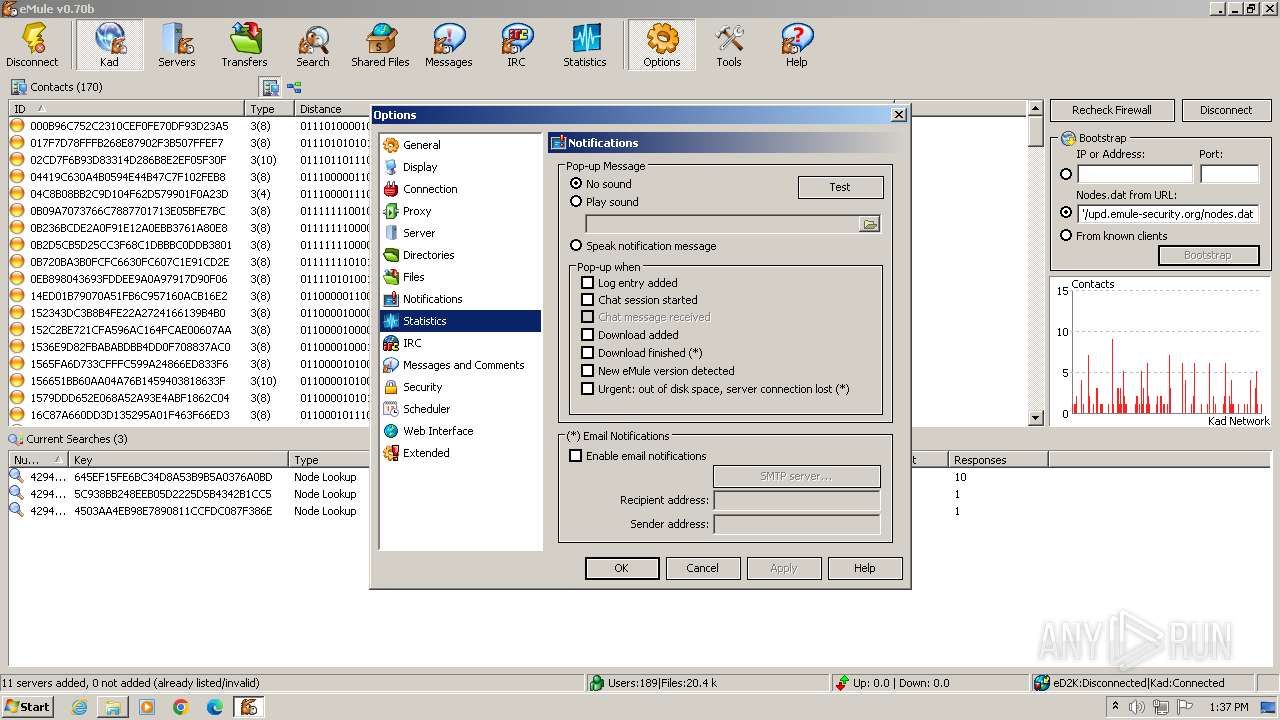Open the Search toolbar icon
The width and height of the screenshot is (1280, 720).
[313, 45]
